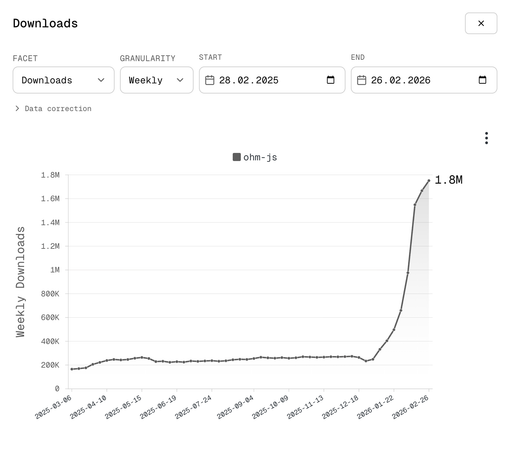This screenshot has width=510, height=451.
Task: Open the End date calendar picker icon
Action: click(482, 80)
